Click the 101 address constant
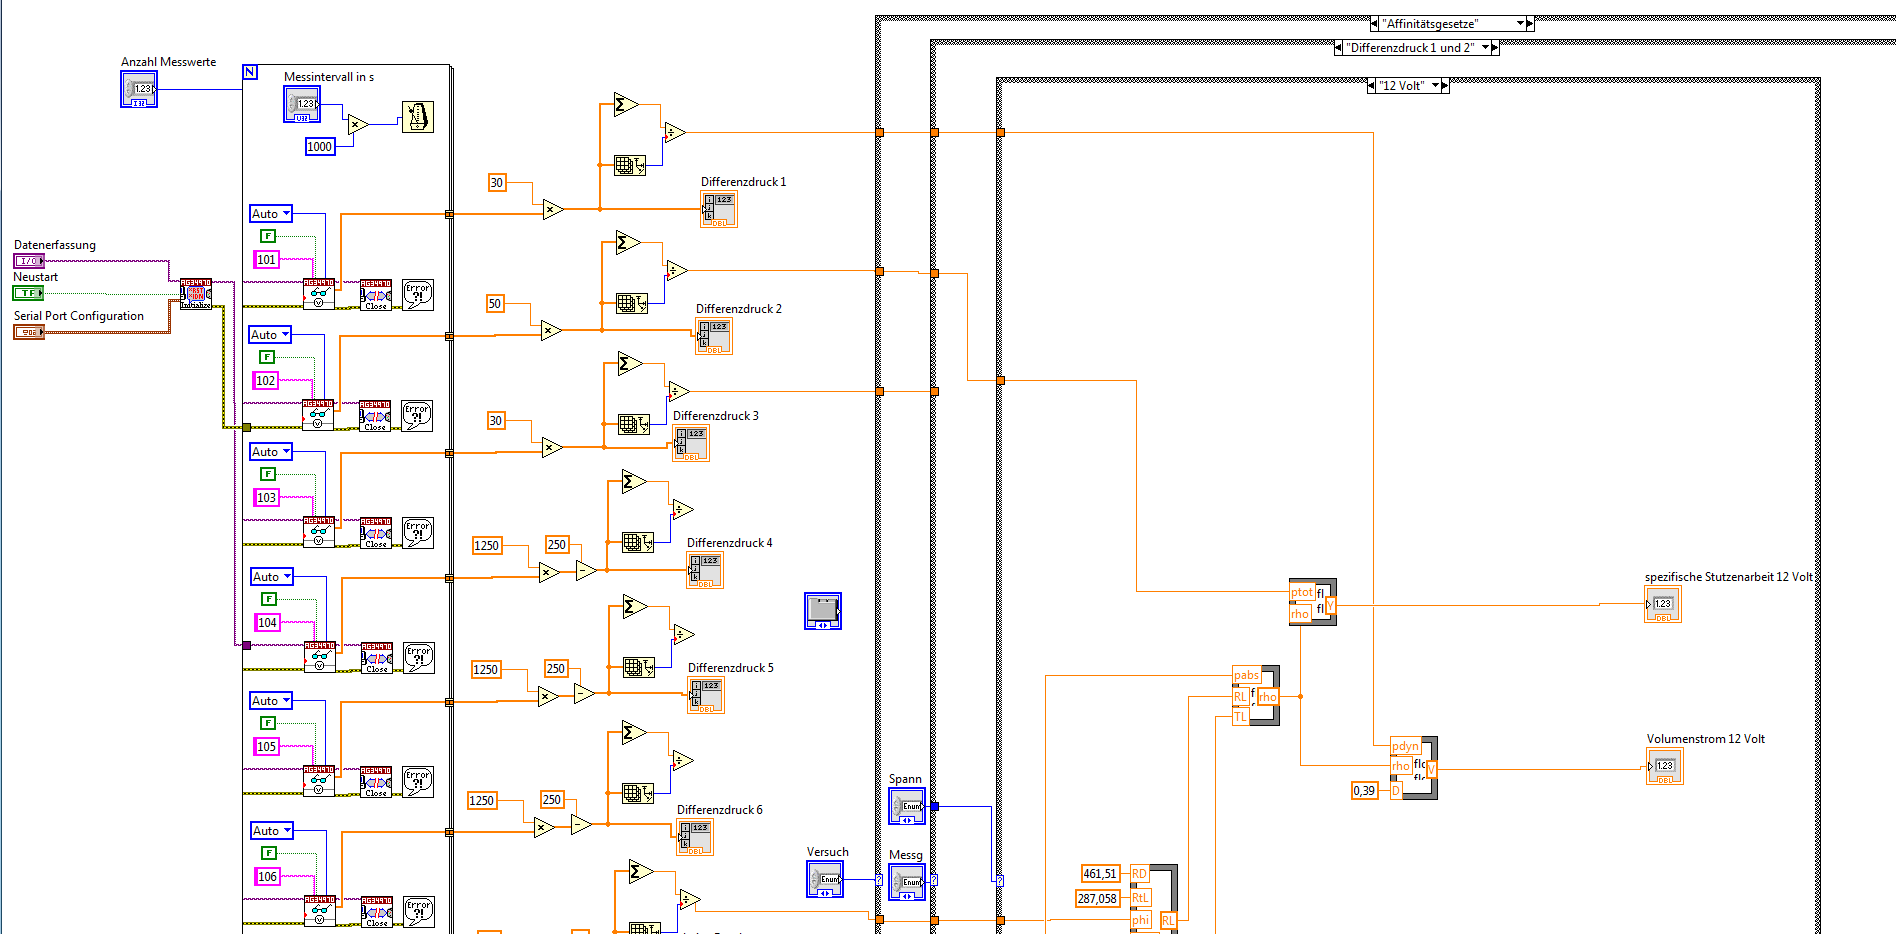 coord(266,260)
